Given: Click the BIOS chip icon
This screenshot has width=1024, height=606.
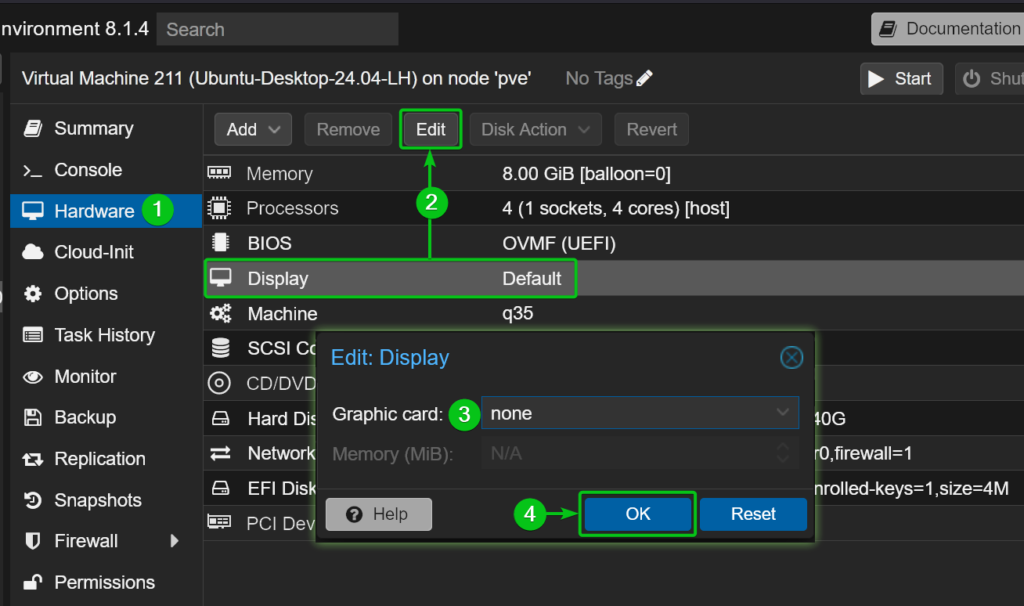Looking at the screenshot, I should point(221,242).
